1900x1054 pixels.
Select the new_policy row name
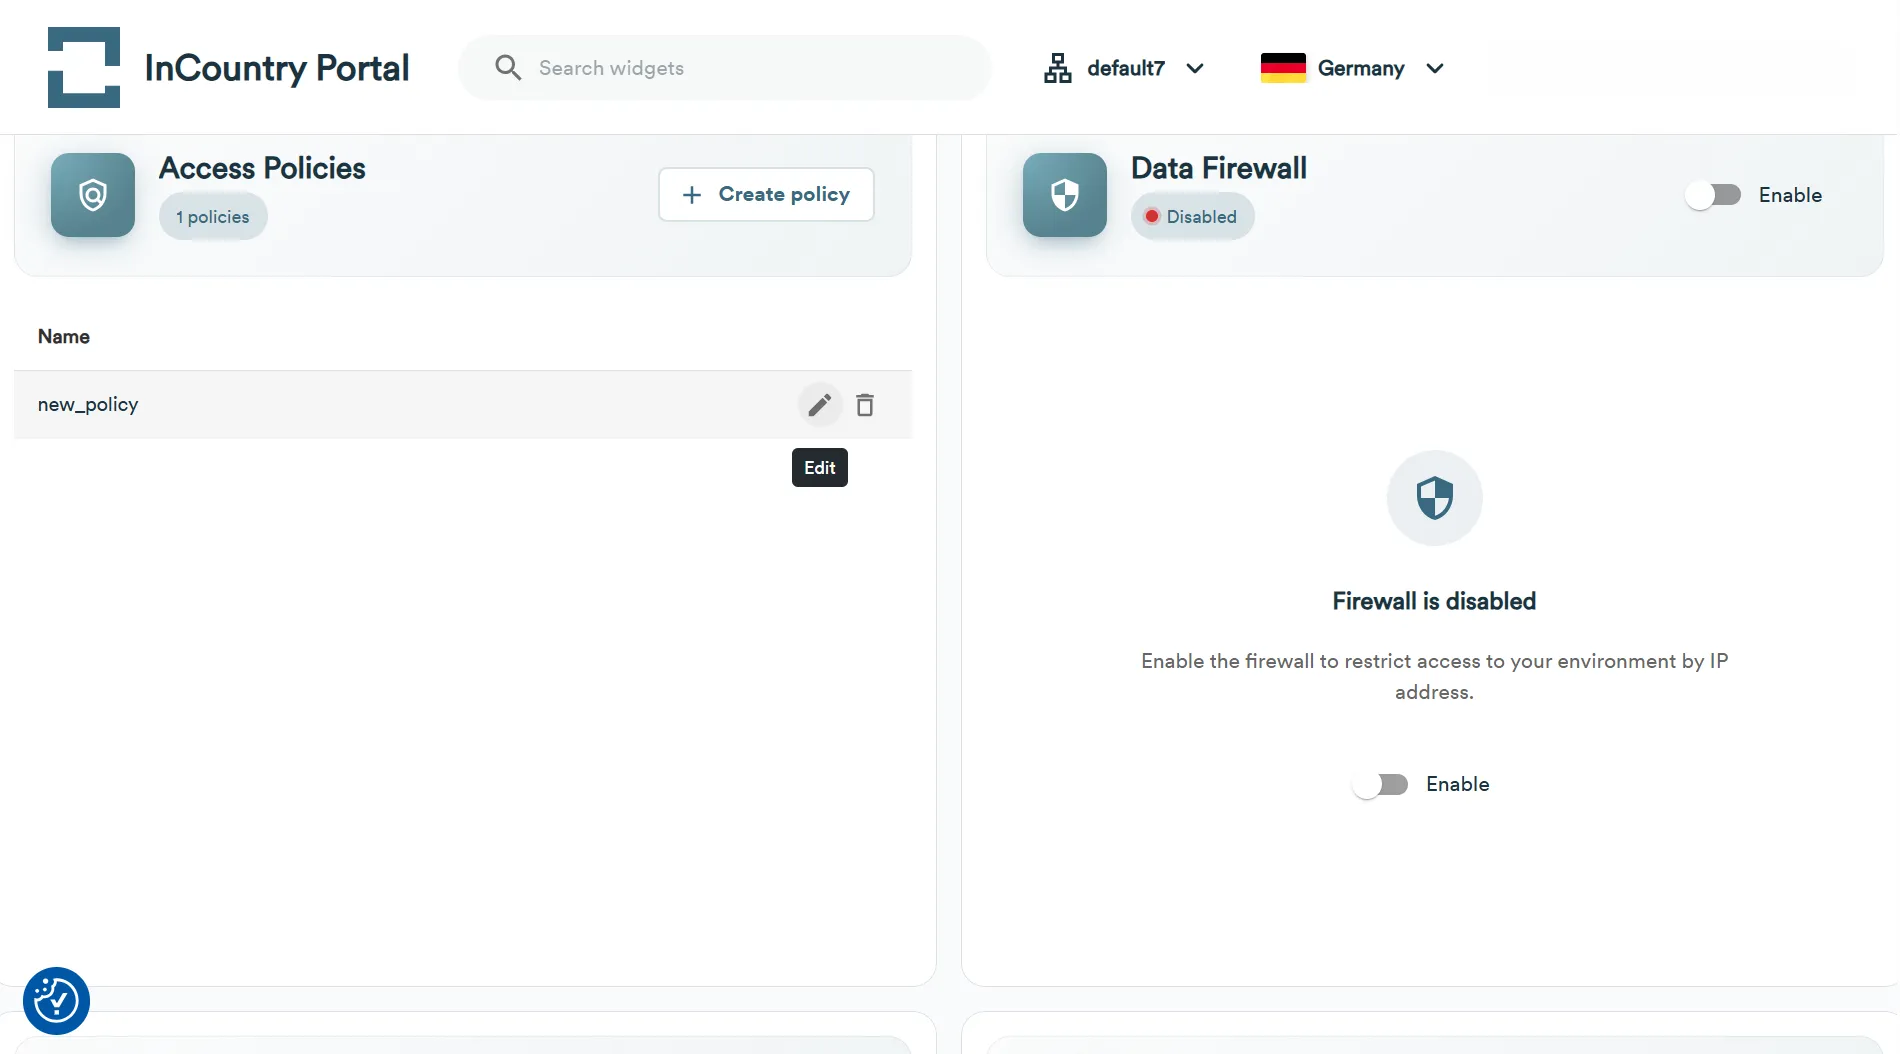click(88, 405)
